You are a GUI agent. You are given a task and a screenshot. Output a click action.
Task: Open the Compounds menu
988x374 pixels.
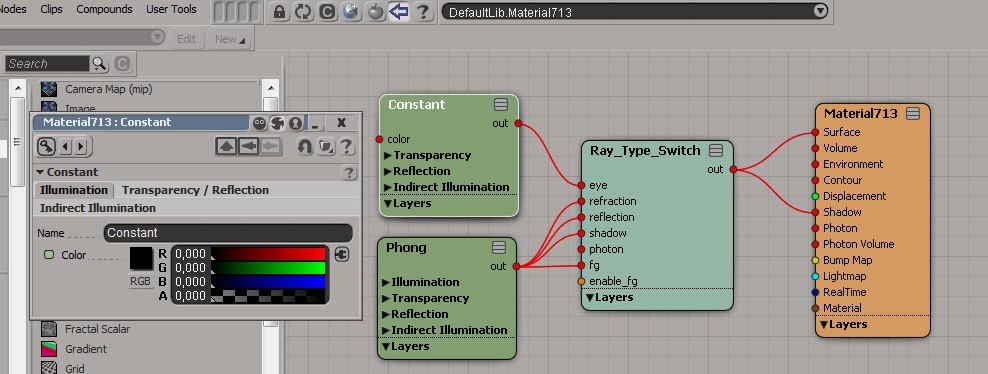point(105,9)
